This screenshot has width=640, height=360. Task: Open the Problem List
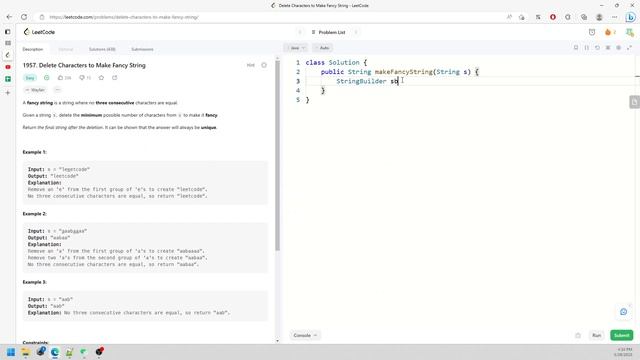coord(328,32)
